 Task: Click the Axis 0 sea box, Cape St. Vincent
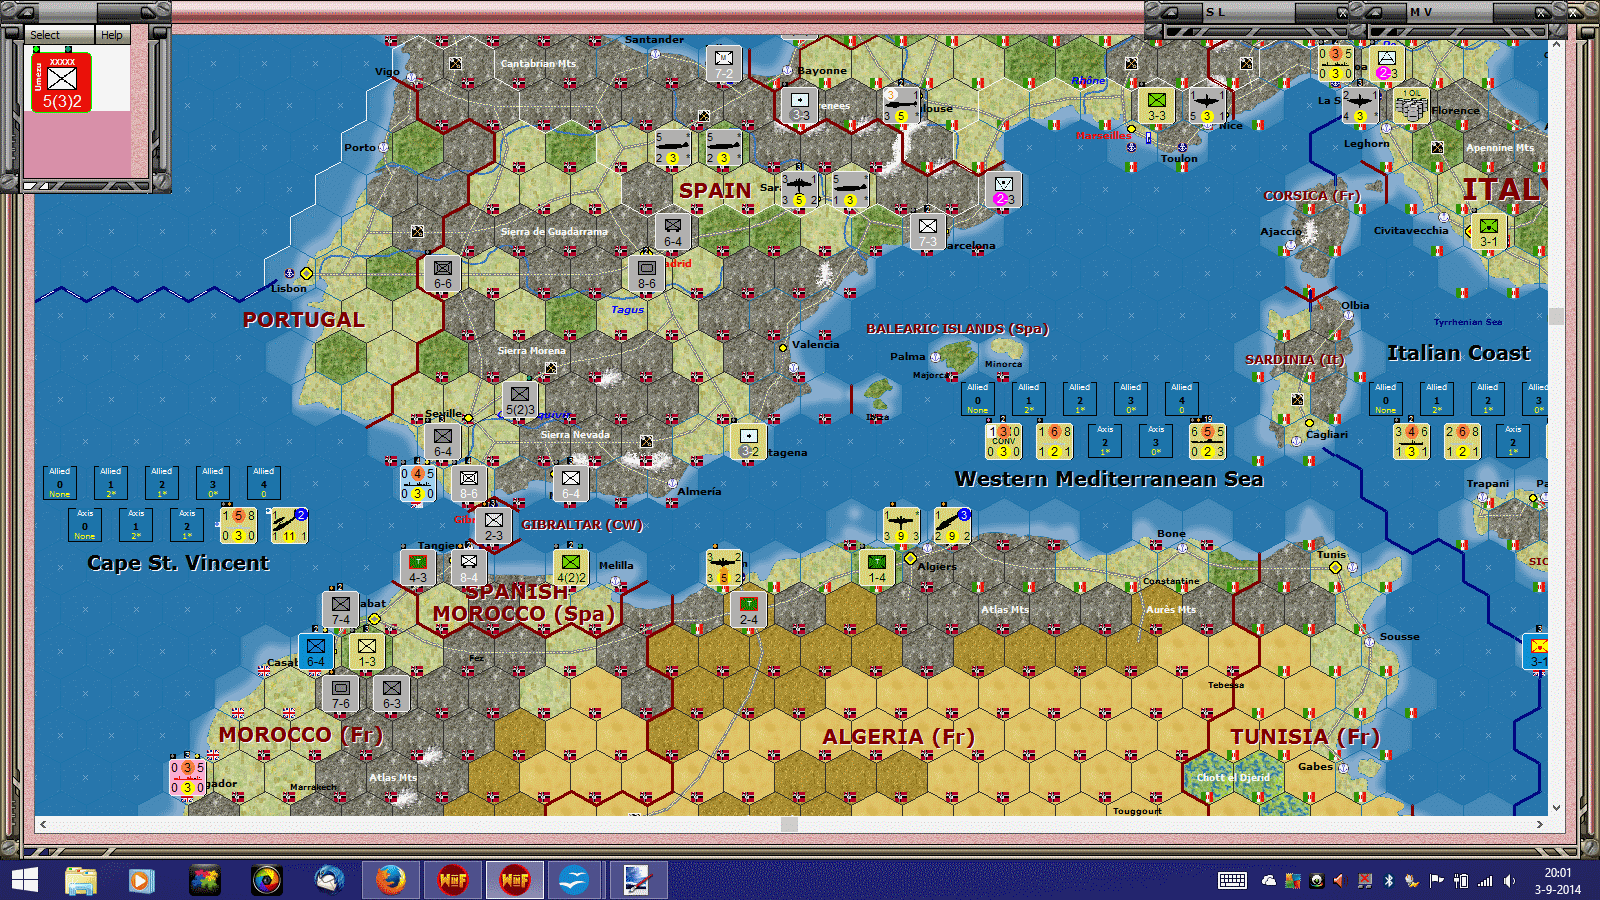tap(85, 525)
